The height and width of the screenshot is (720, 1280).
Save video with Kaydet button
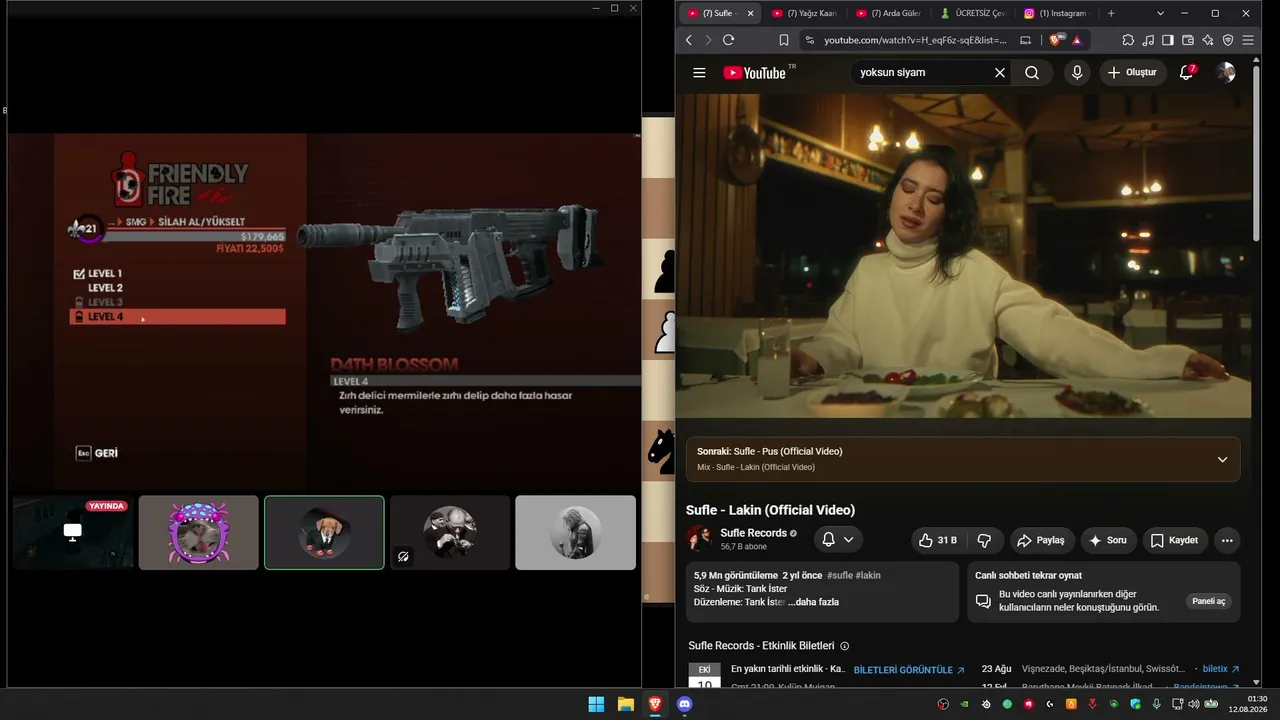pyautogui.click(x=1175, y=540)
